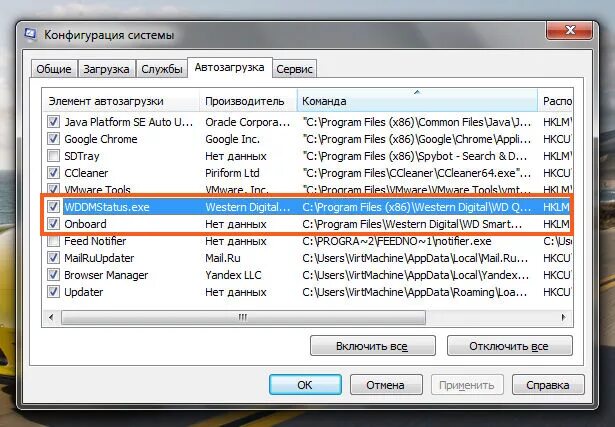615x427 pixels.
Task: Uncheck the CCleaner startup checkbox
Action: [x=53, y=173]
